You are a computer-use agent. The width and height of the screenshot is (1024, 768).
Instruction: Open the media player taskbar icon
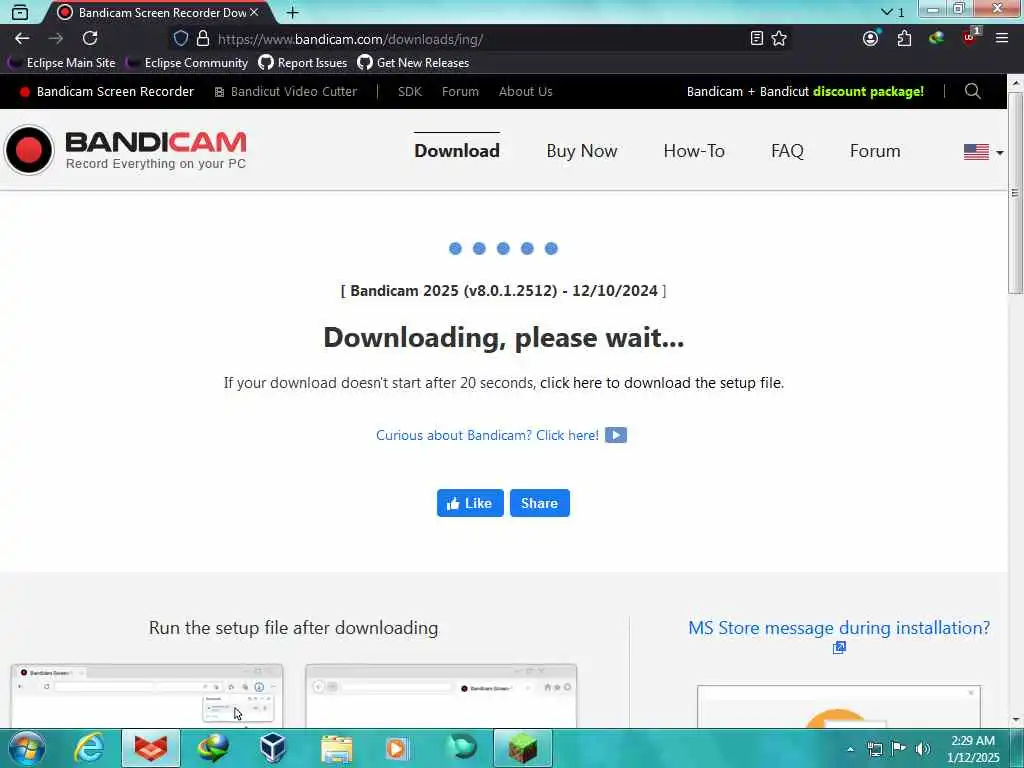tap(396, 748)
